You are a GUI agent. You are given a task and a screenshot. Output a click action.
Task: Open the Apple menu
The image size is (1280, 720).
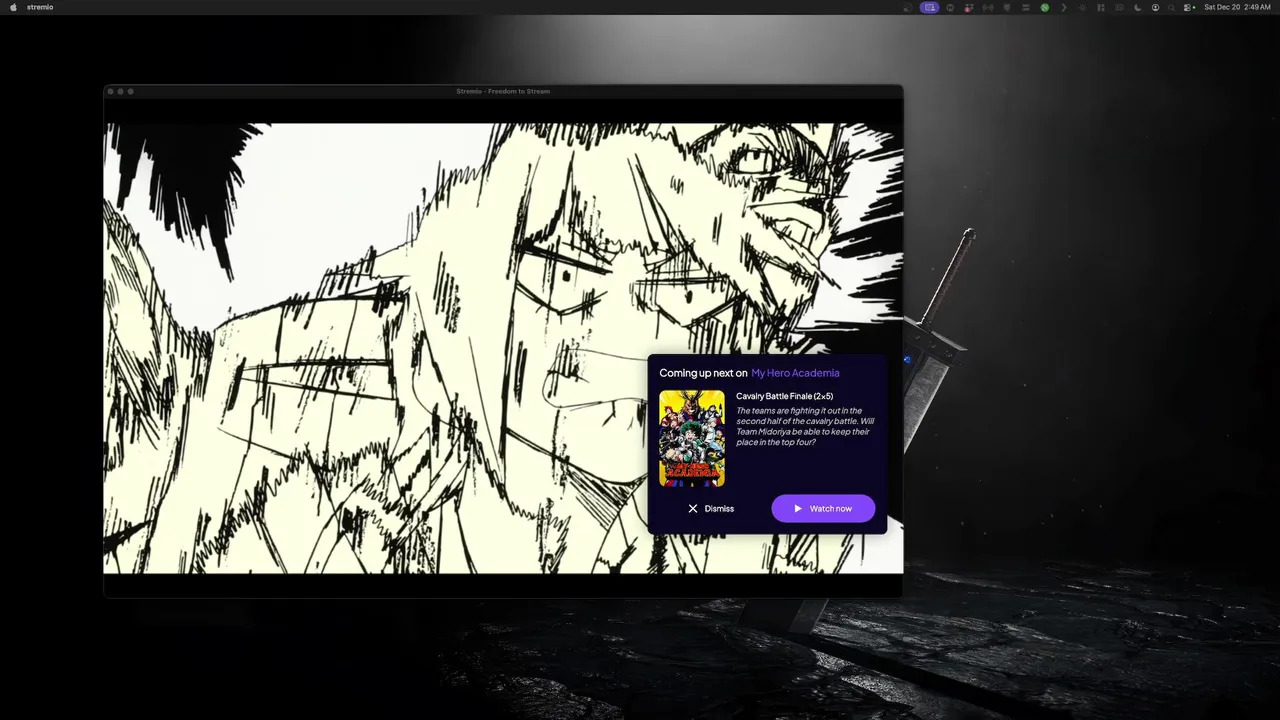click(13, 7)
